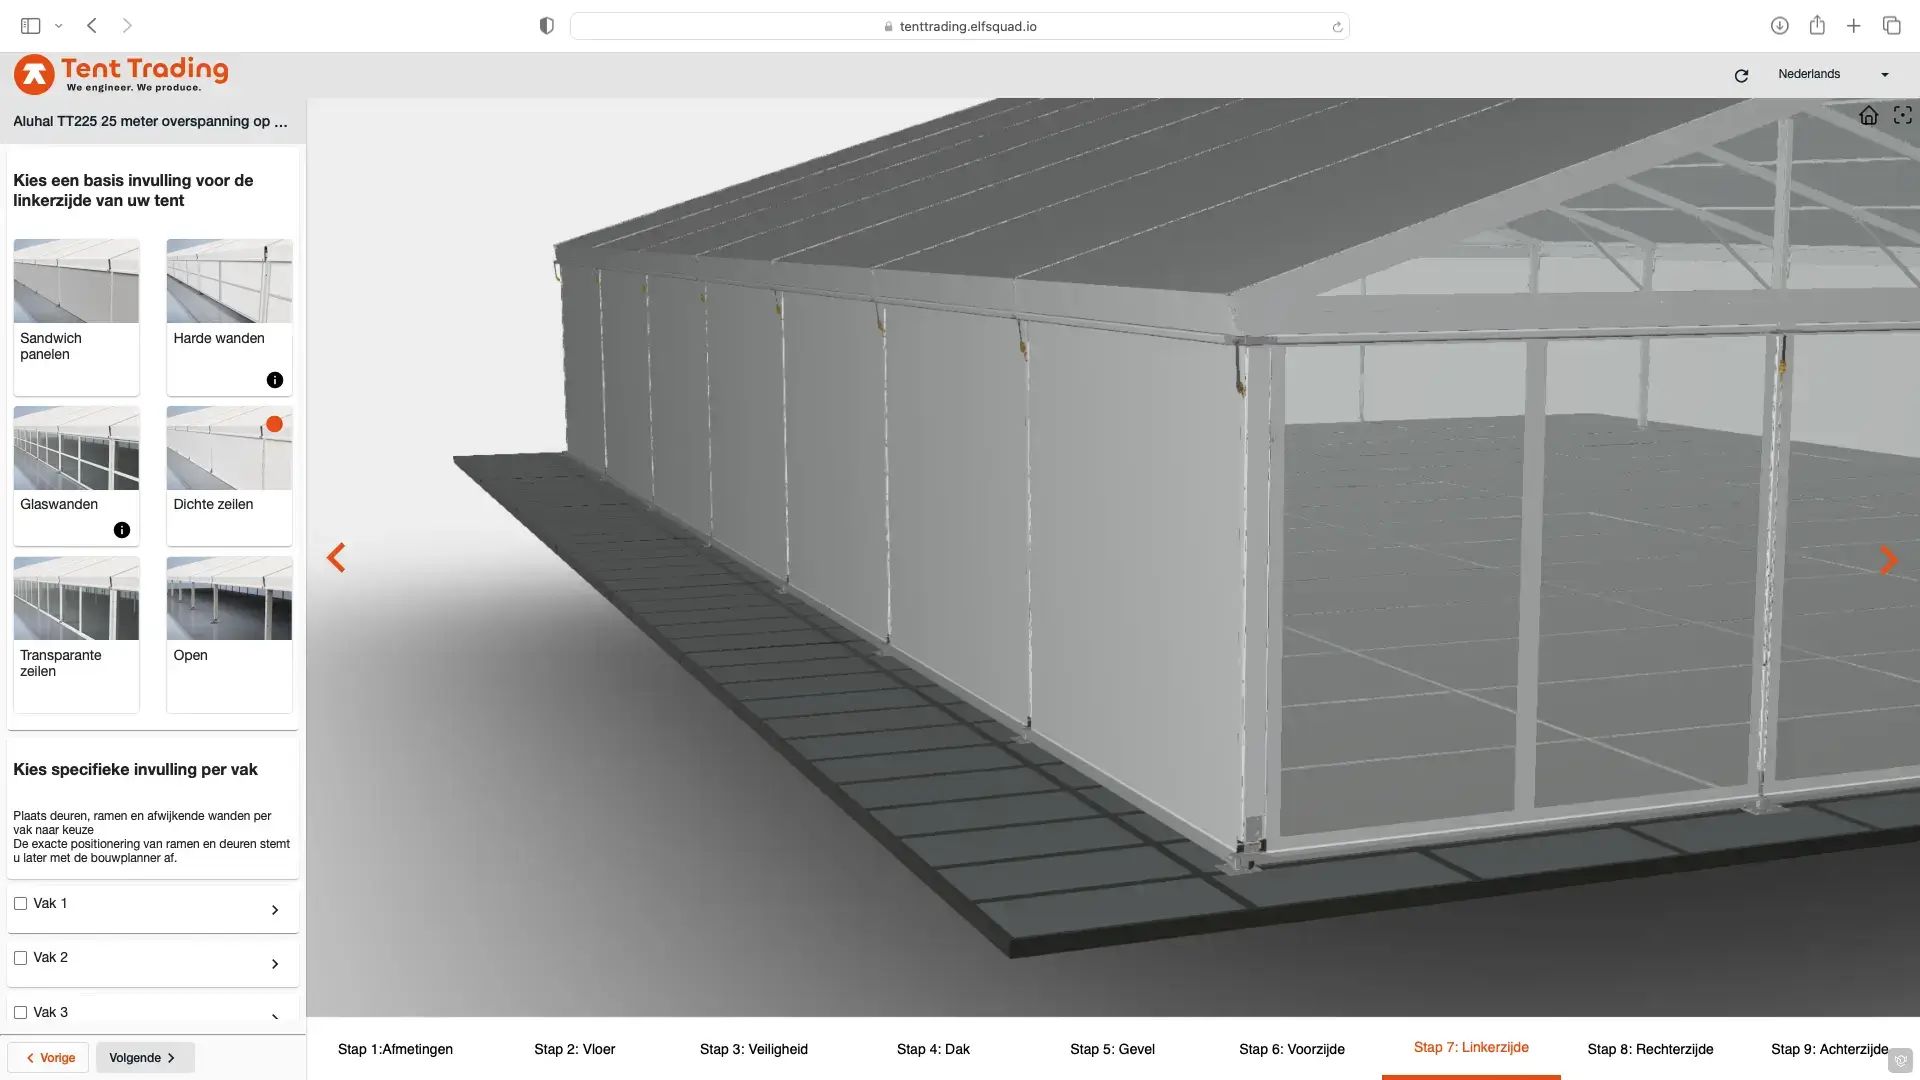Image resolution: width=1920 pixels, height=1080 pixels.
Task: Choose Harde wanden wall option
Action: point(229,317)
